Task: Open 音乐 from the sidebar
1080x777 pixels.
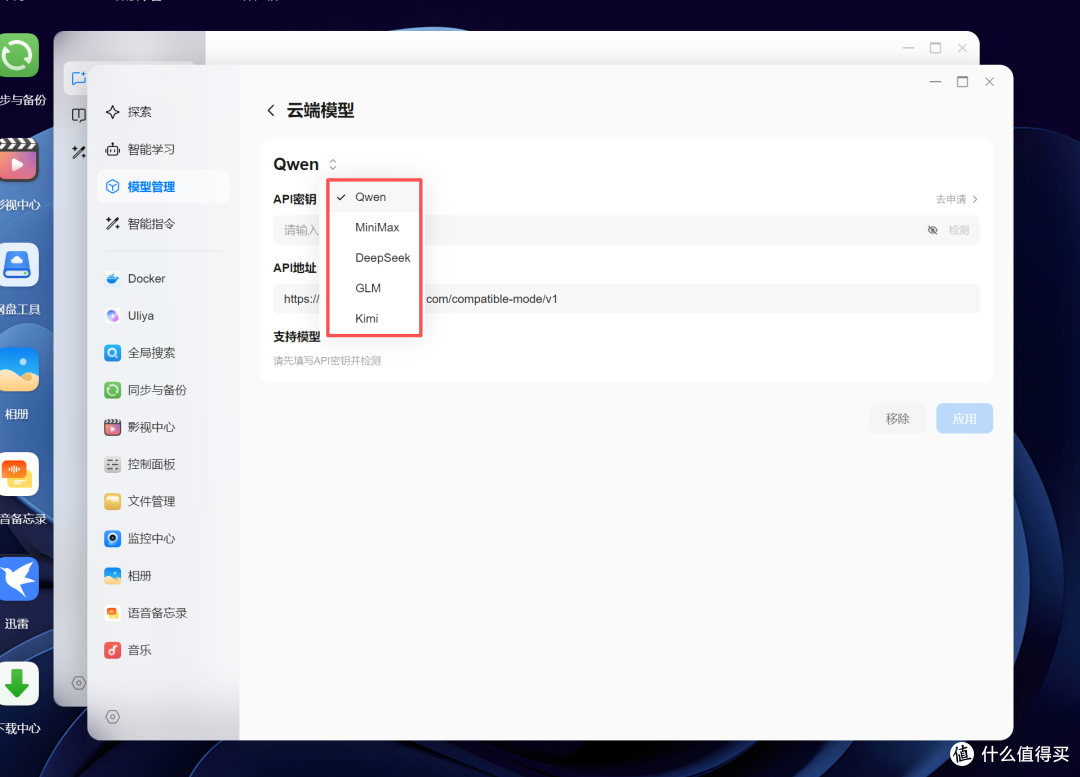Action: coord(163,650)
